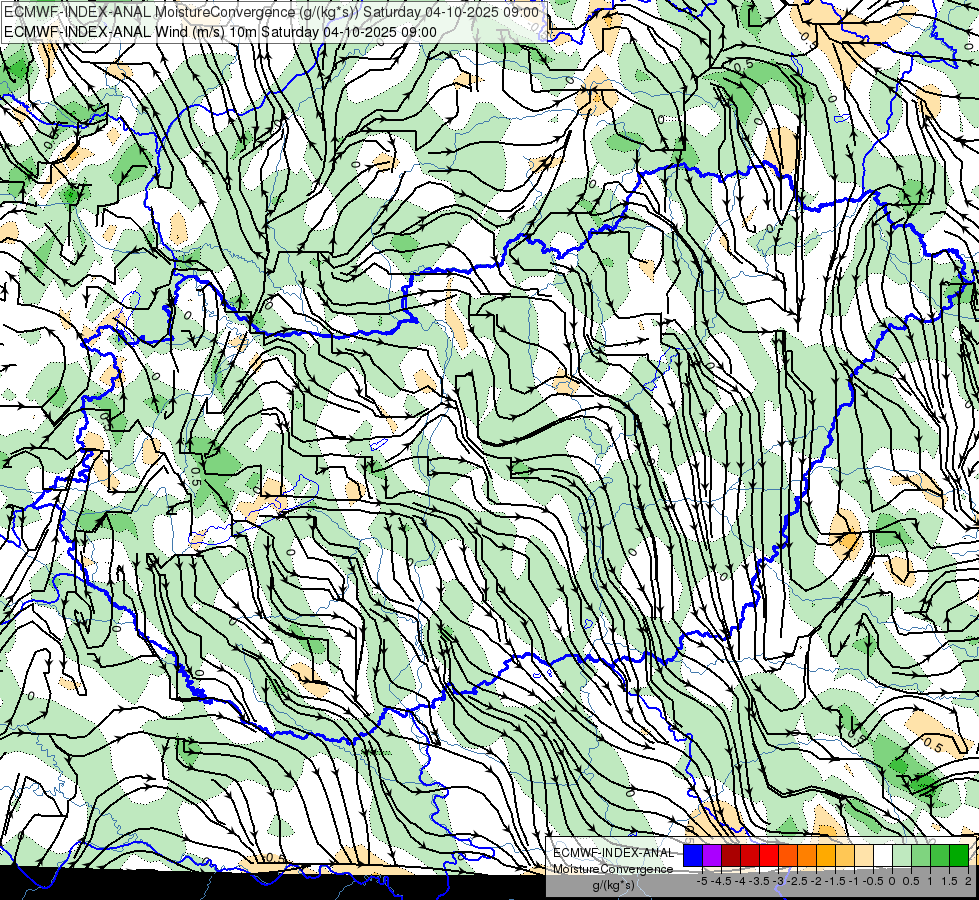This screenshot has width=979, height=900.
Task: Click the legend swatch between -4 and -3.5
Action: coord(750,856)
